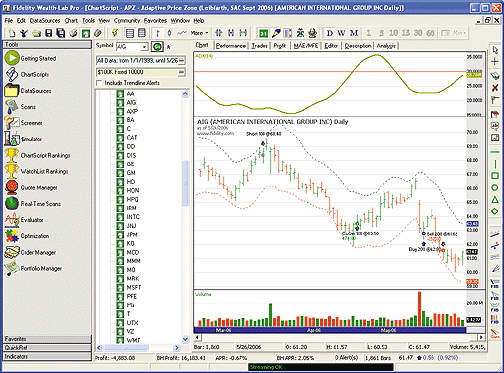
Task: Open the Symbol dropdown
Action: click(144, 47)
